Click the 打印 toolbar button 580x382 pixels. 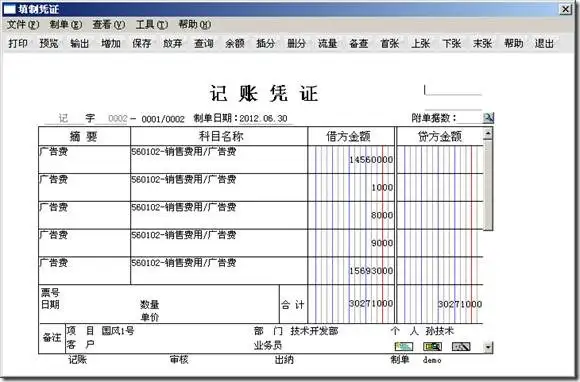tap(18, 44)
